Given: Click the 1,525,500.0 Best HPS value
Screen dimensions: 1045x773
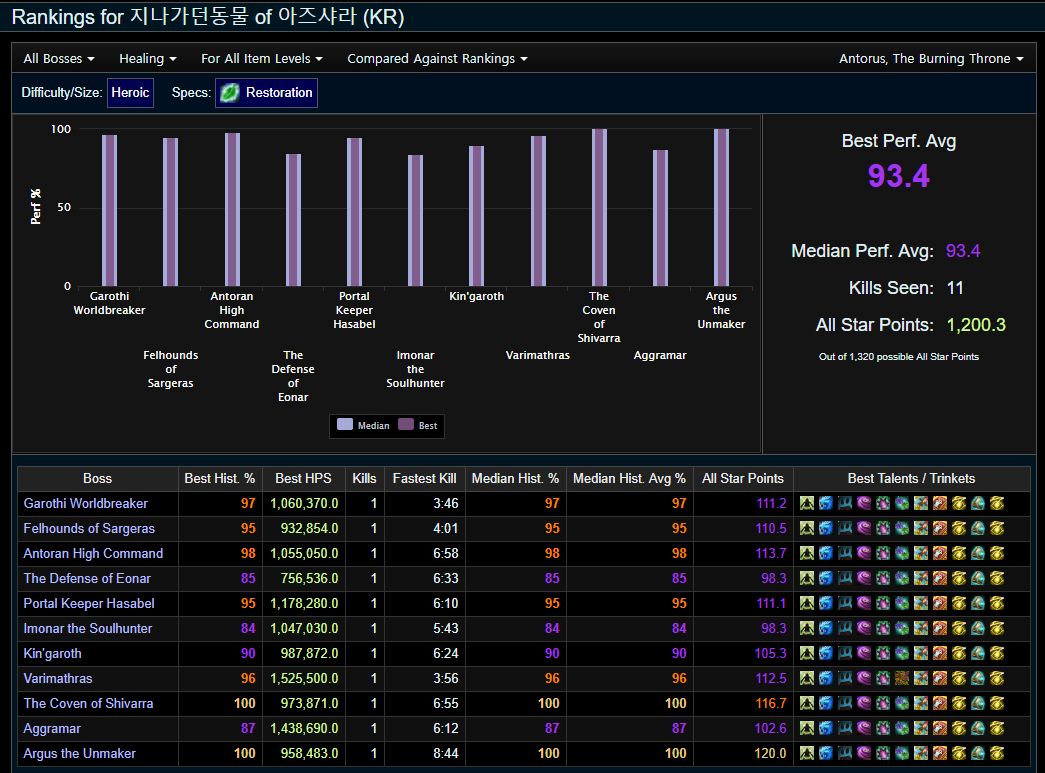Looking at the screenshot, I should [x=304, y=678].
